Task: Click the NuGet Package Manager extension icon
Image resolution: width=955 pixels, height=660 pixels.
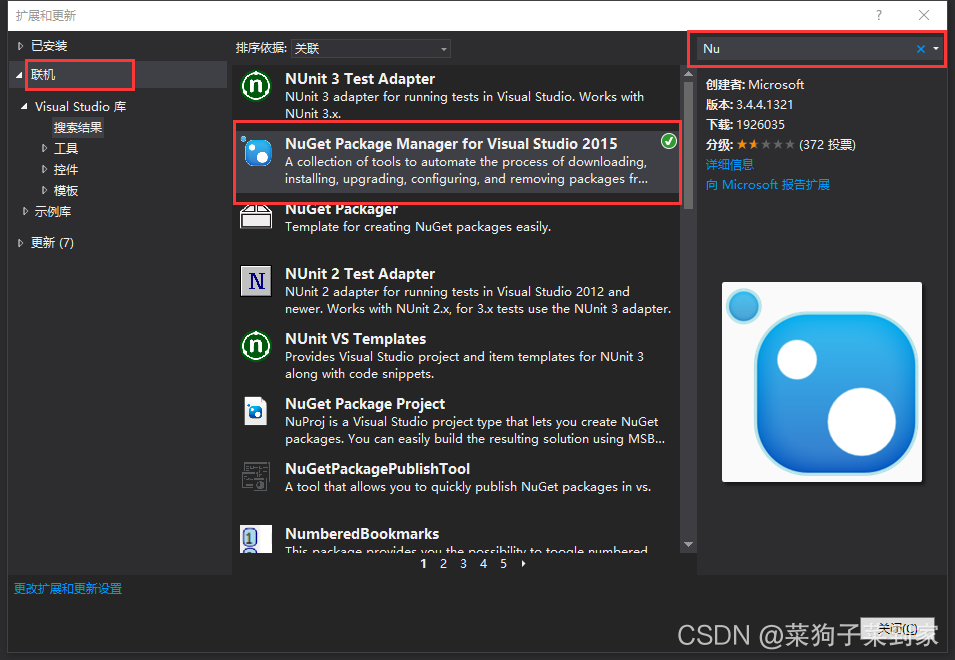Action: [257, 151]
